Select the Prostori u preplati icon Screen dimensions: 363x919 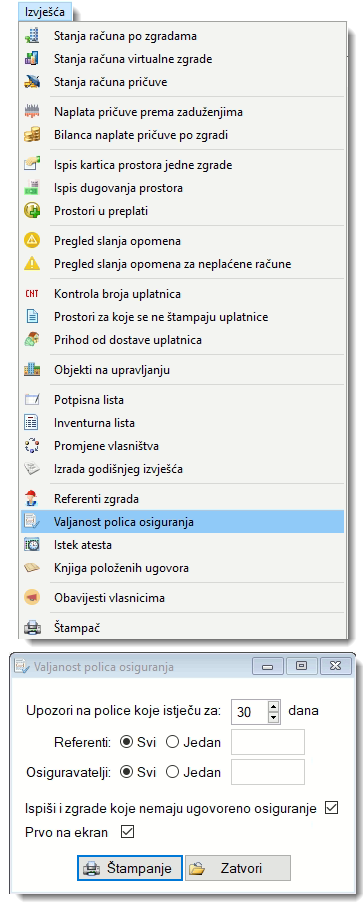32,210
